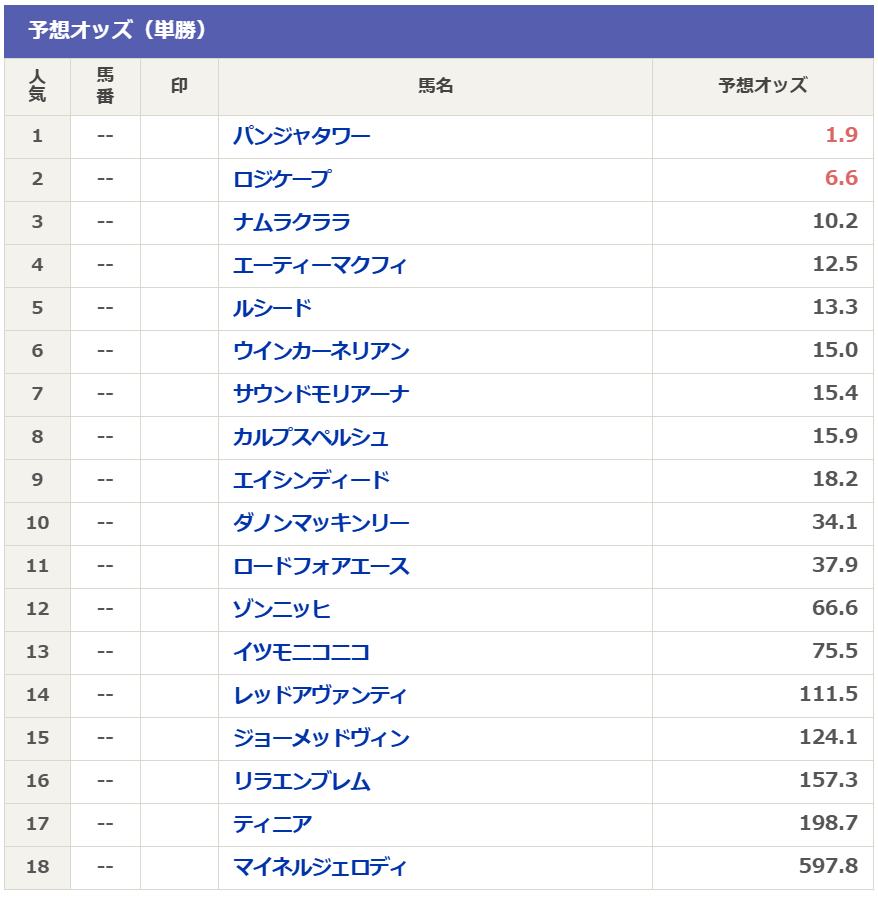Open ウインカーネリアン horse details
The image size is (878, 898).
click(x=321, y=351)
